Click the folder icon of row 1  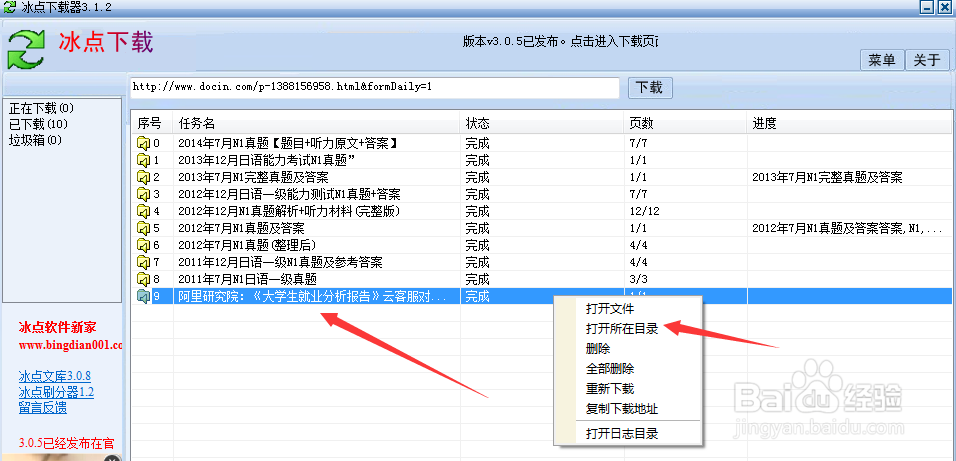(143, 161)
